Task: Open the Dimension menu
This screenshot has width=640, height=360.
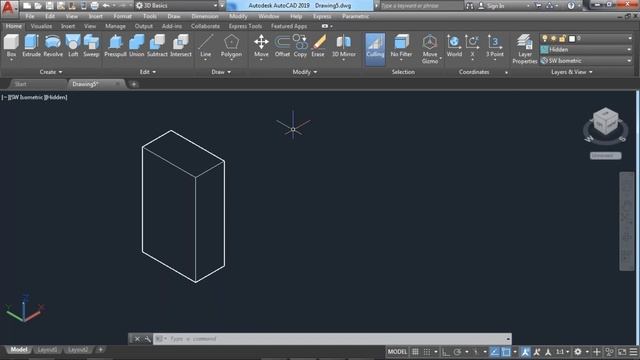Action: click(205, 16)
